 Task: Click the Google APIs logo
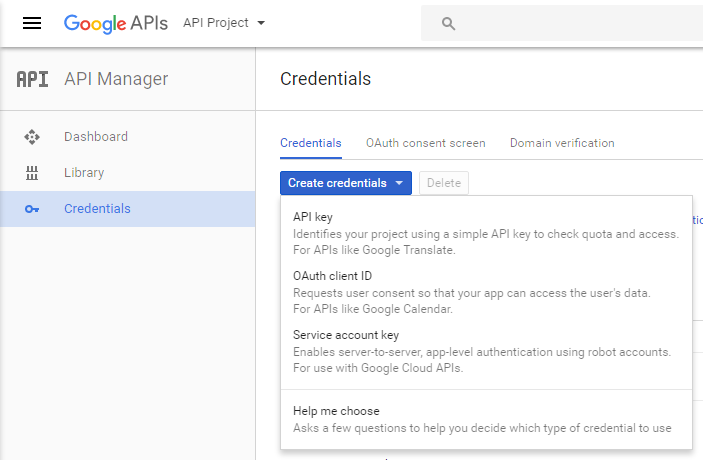pyautogui.click(x=116, y=23)
